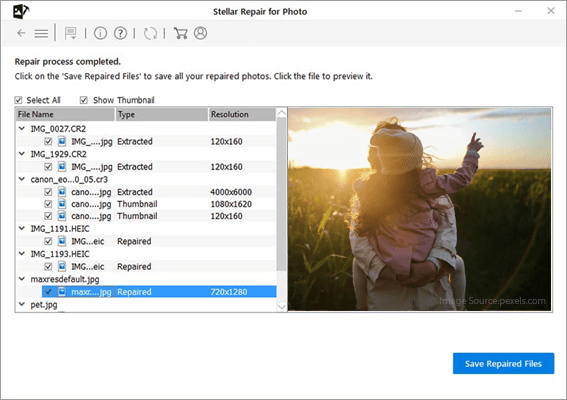Toggle the Show Thumbnail checkbox
567x400 pixels.
[84, 100]
